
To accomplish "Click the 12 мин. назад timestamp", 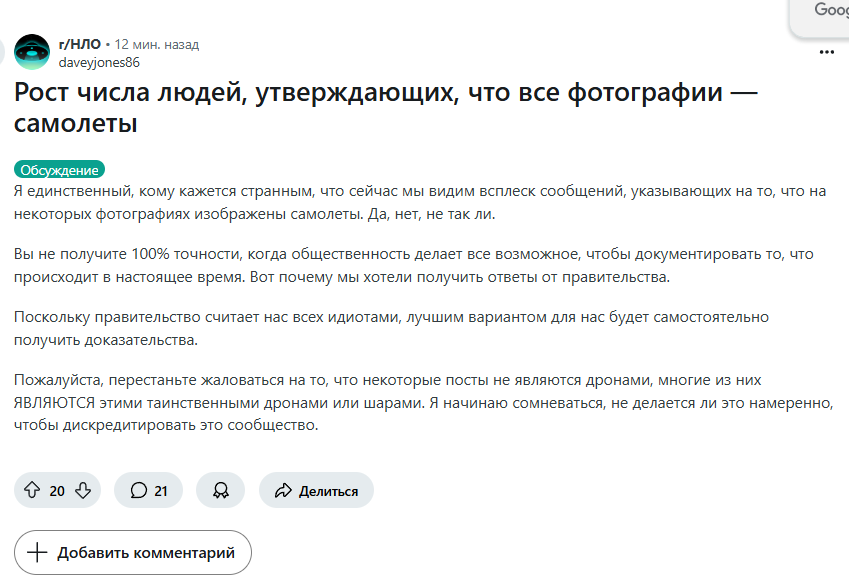I will click(156, 44).
